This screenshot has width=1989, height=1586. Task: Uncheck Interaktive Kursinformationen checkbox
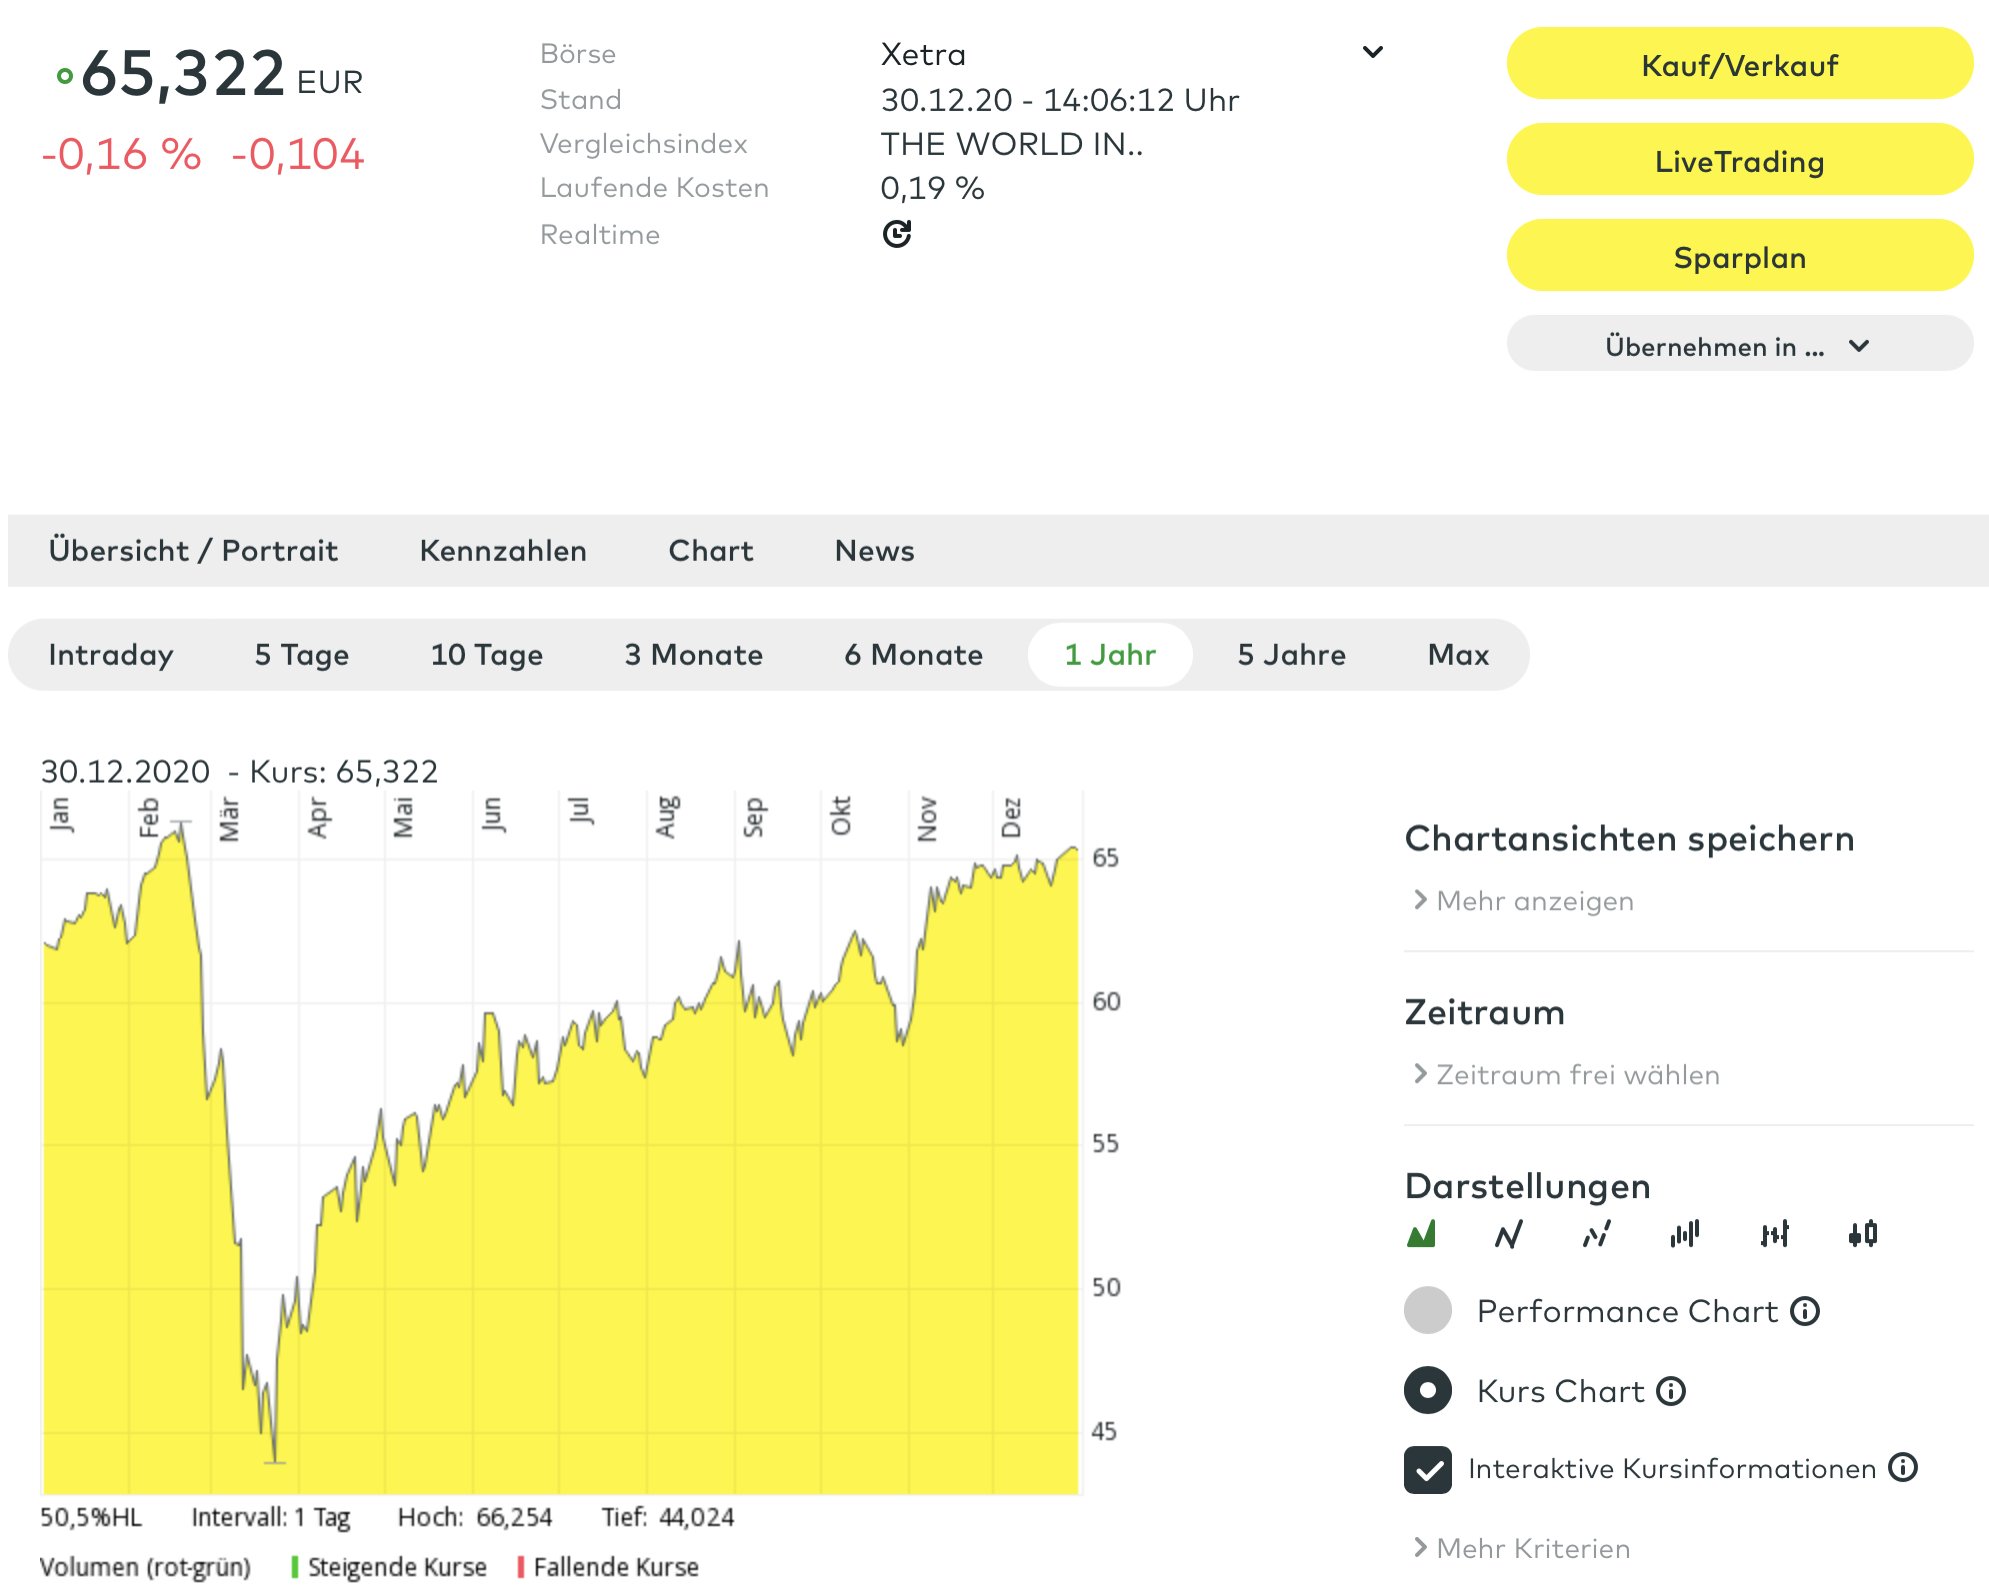1428,1469
